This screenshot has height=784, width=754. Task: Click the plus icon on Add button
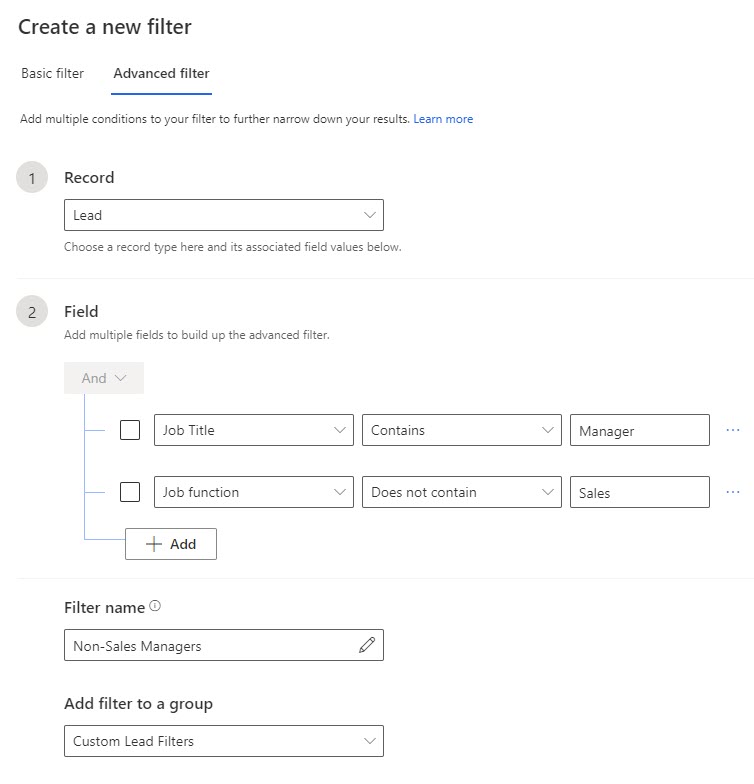(153, 544)
